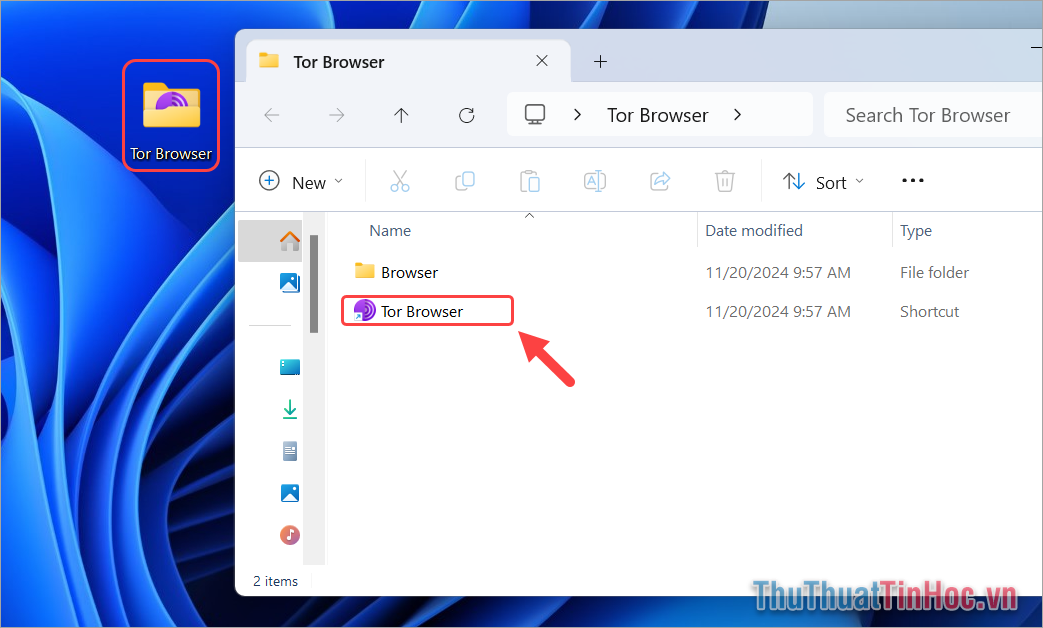
Task: Add a new File Explorer tab
Action: click(600, 62)
